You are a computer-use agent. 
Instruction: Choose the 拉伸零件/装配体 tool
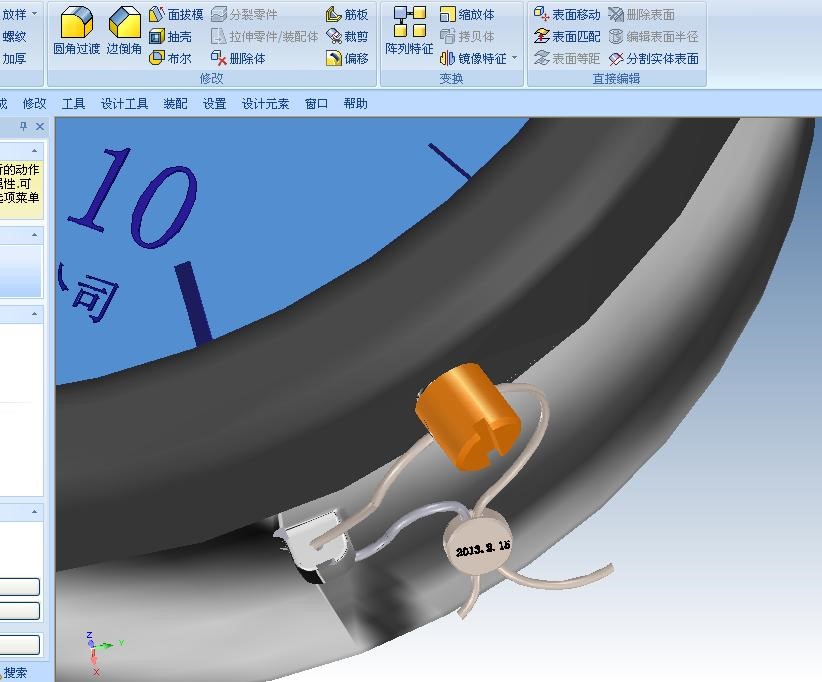coord(264,37)
